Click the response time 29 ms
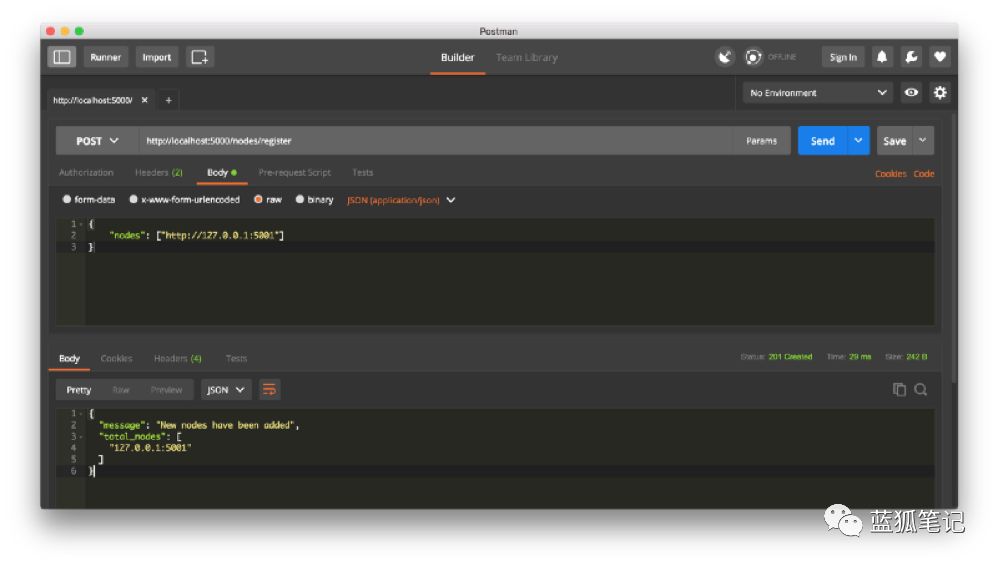This screenshot has height=566, width=998. (859, 357)
